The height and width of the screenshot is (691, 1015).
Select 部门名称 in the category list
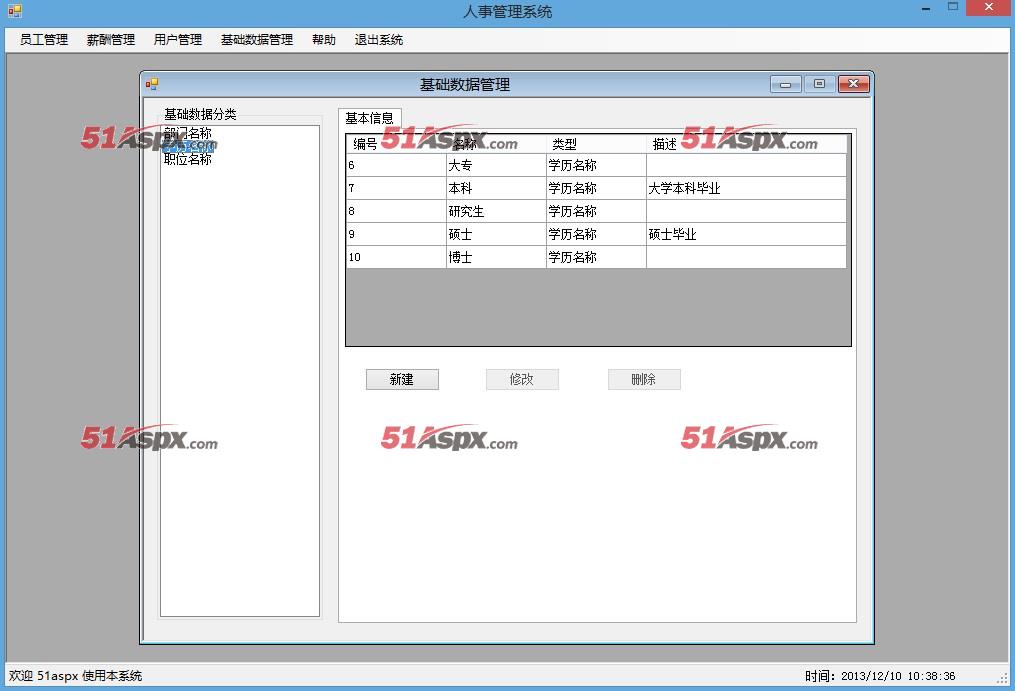coord(188,132)
